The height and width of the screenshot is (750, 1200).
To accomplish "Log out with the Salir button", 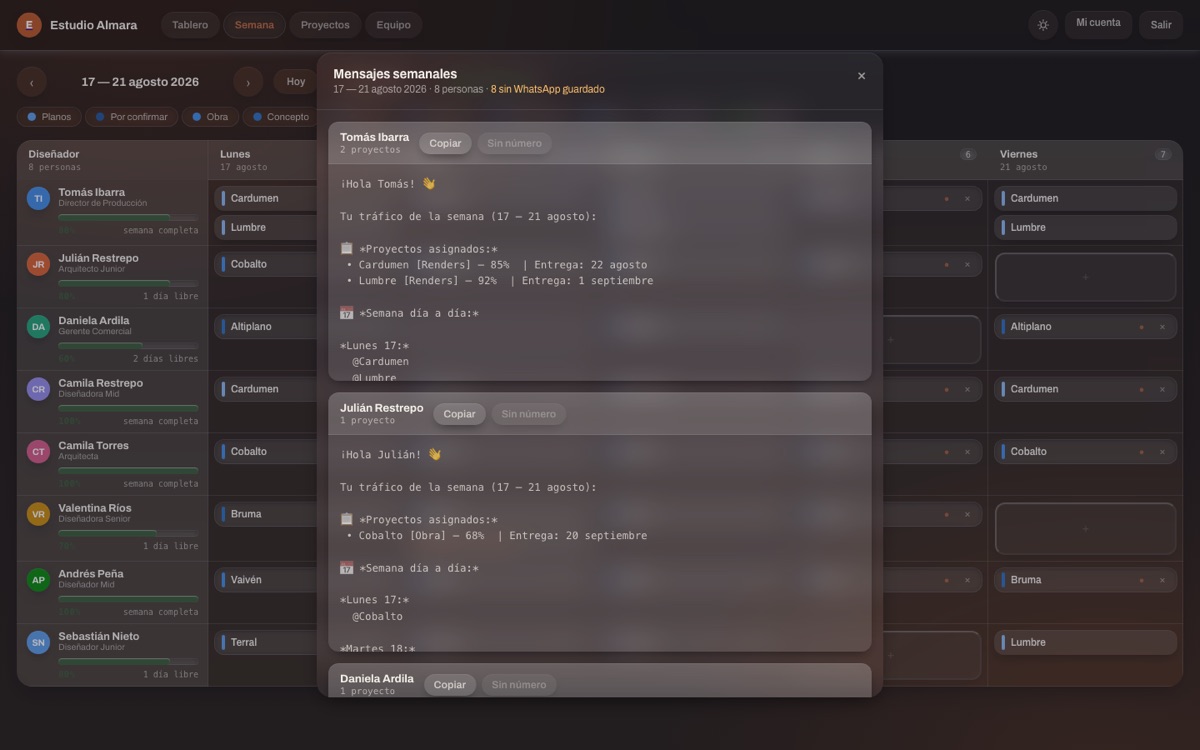I will (1161, 25).
